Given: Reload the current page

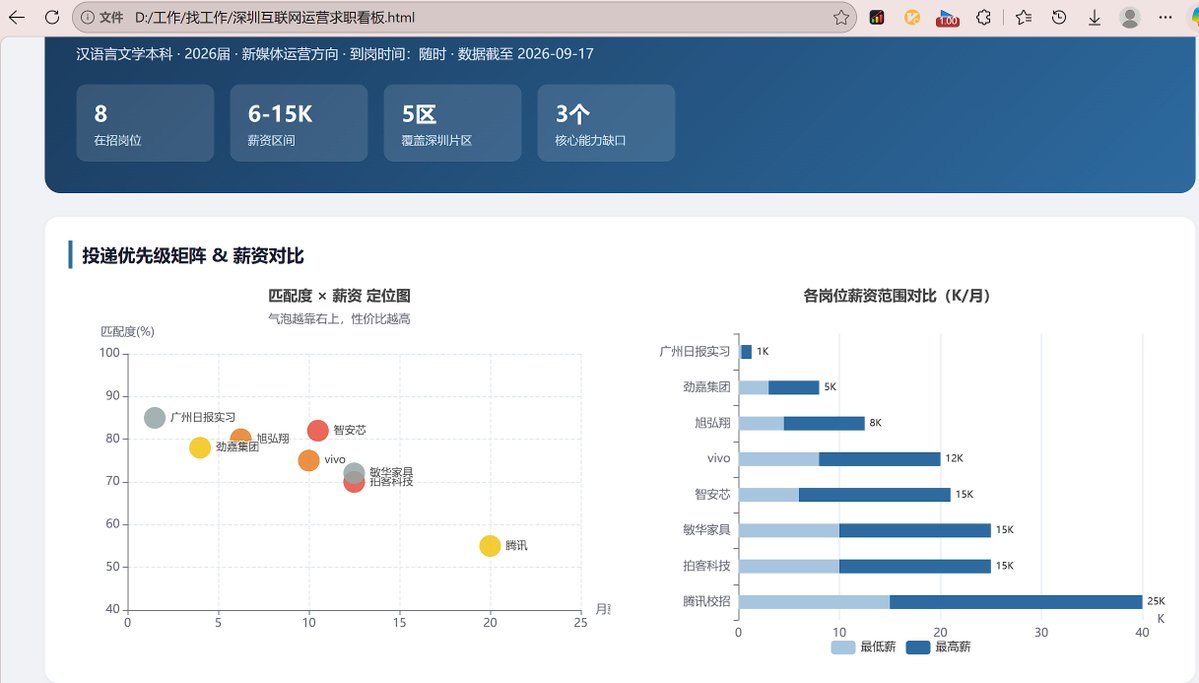Looking at the screenshot, I should pos(52,17).
